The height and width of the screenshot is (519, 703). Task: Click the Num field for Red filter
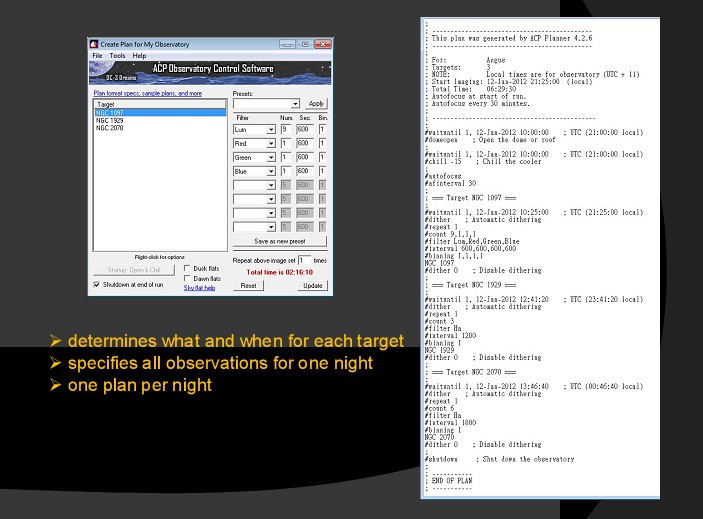click(286, 143)
